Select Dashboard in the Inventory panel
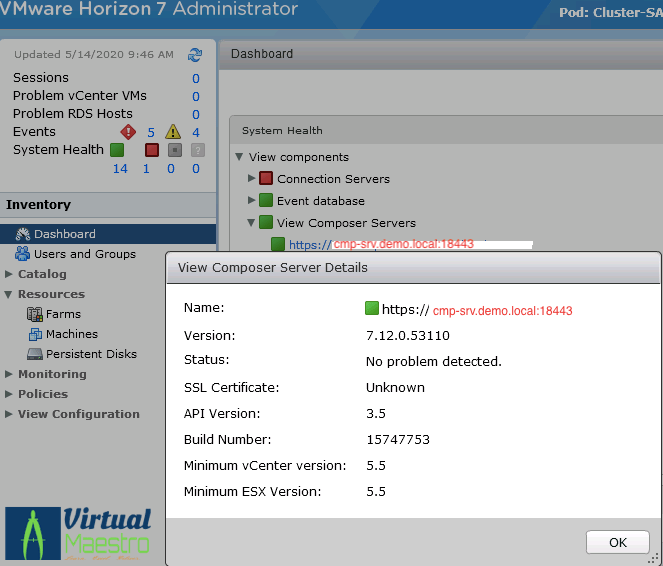Screen dimensions: 663x566 65,234
